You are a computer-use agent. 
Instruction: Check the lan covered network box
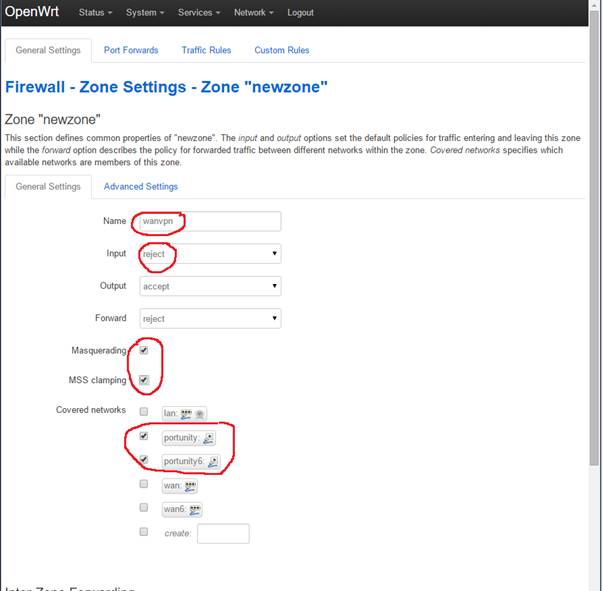tap(145, 412)
